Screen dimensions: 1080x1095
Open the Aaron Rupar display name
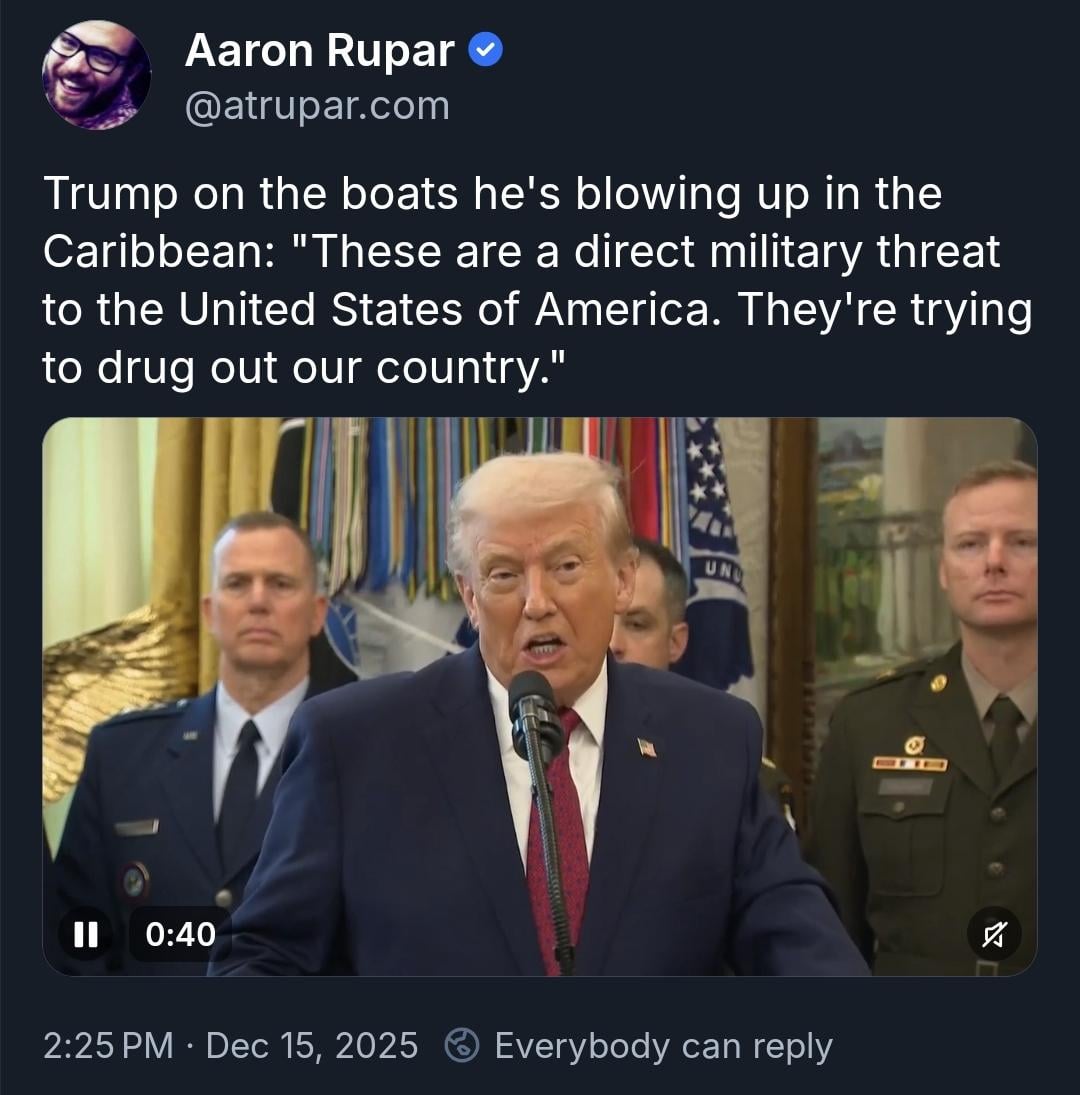(320, 51)
